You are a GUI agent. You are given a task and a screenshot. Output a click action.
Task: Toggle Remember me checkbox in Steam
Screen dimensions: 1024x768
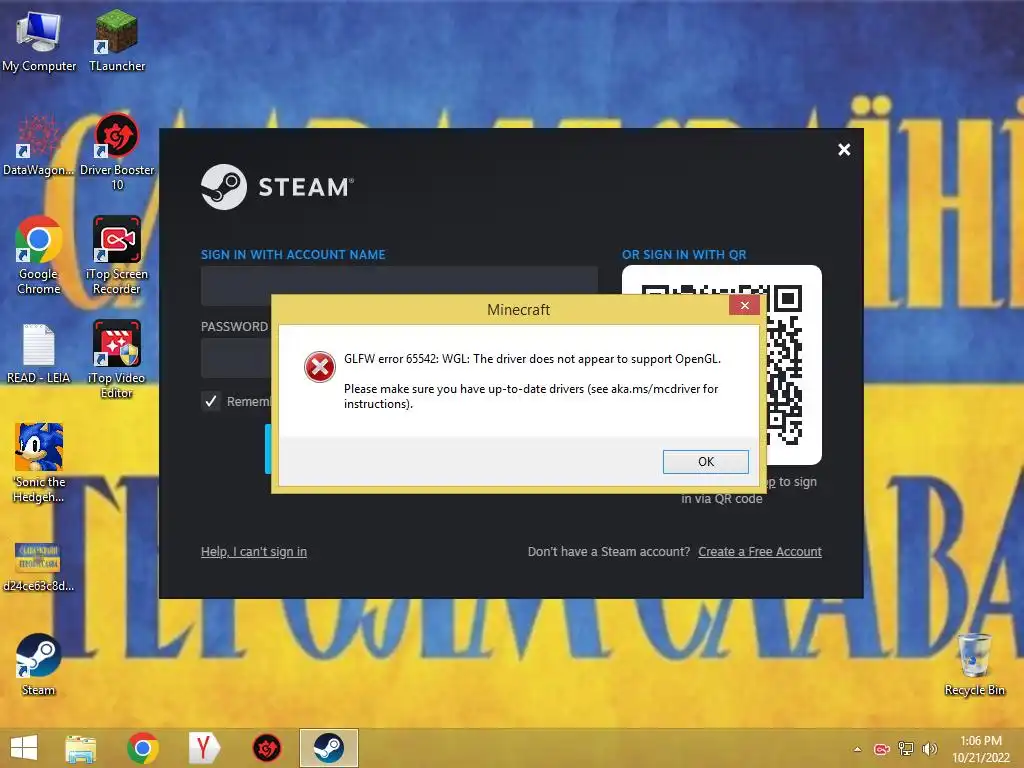211,401
